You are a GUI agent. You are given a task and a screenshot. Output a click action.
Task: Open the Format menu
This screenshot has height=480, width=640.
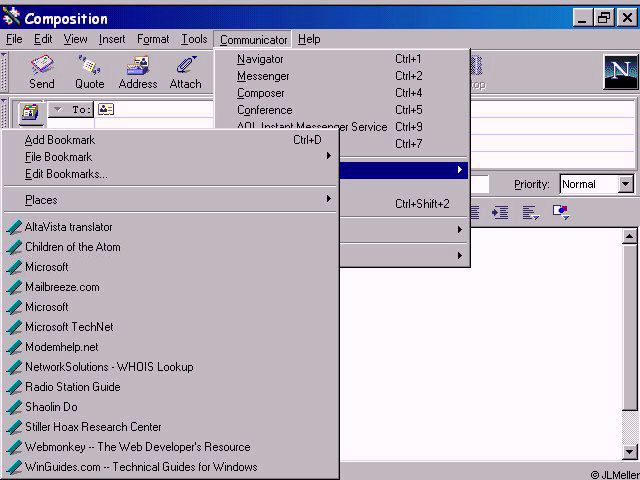153,39
